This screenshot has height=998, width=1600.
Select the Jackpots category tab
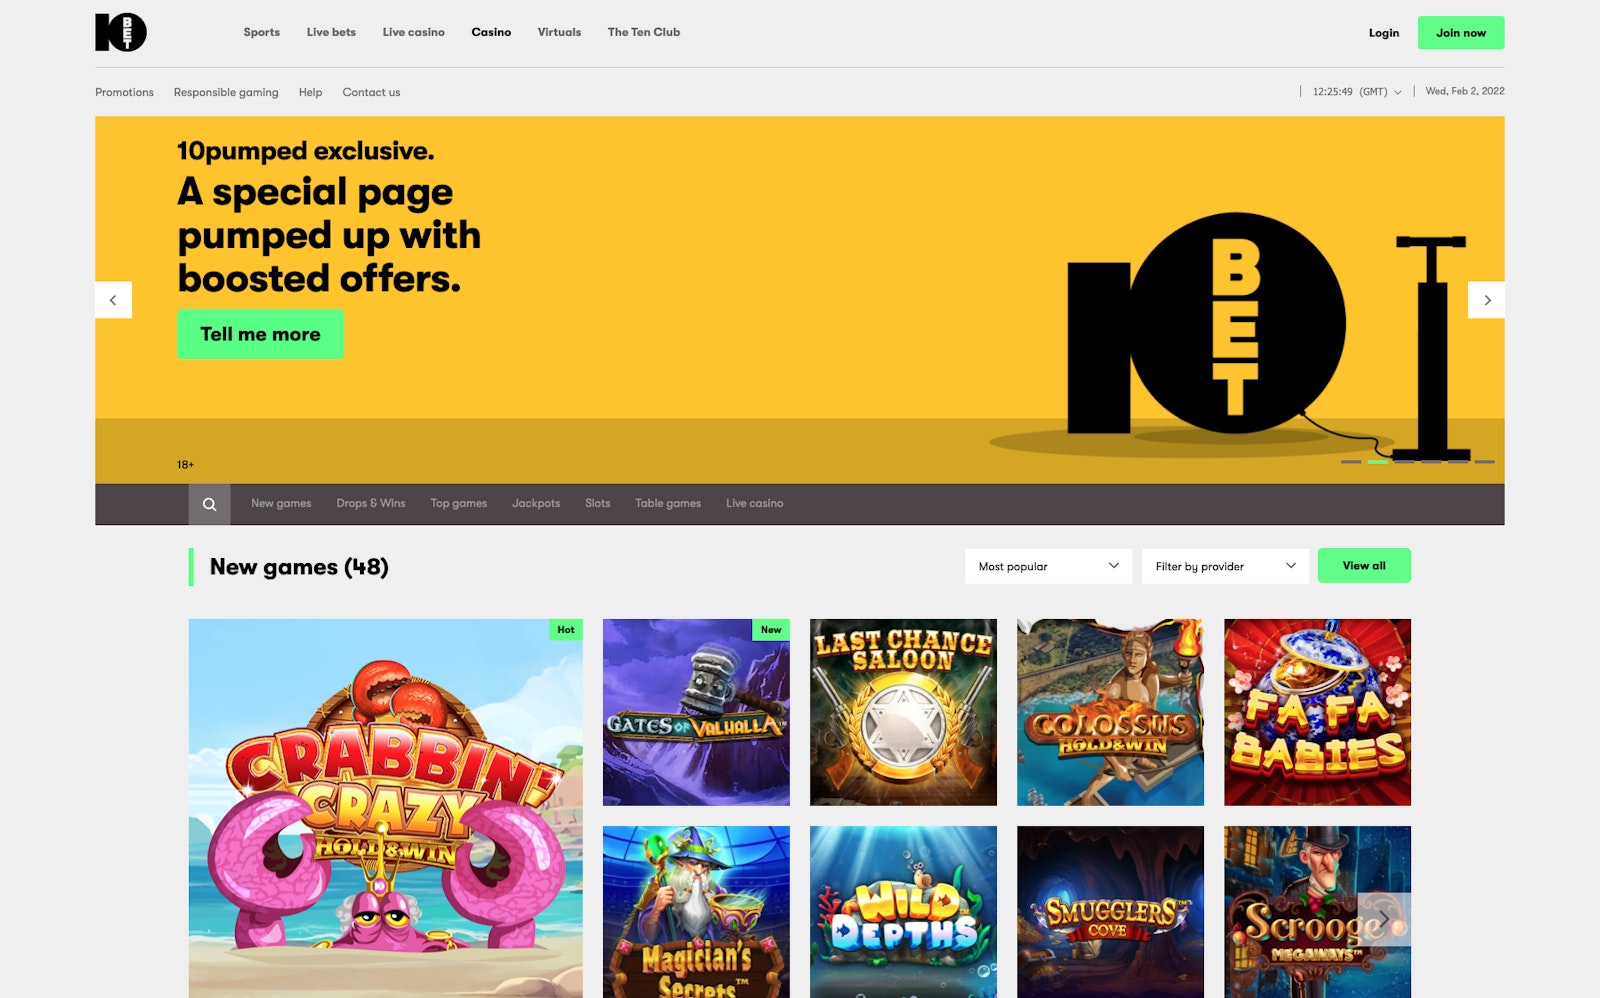point(536,504)
